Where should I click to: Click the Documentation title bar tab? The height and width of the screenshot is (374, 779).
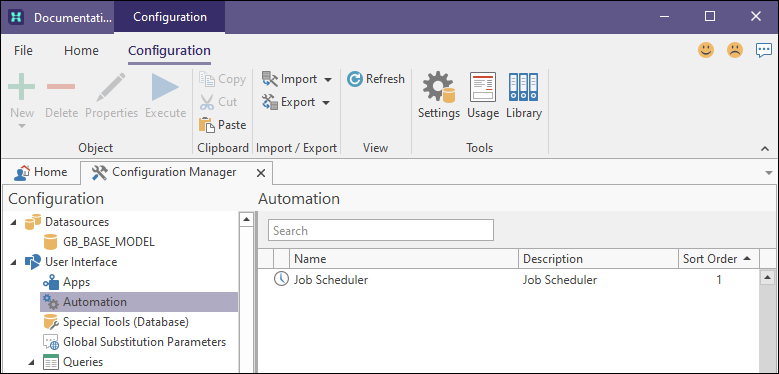coord(73,17)
